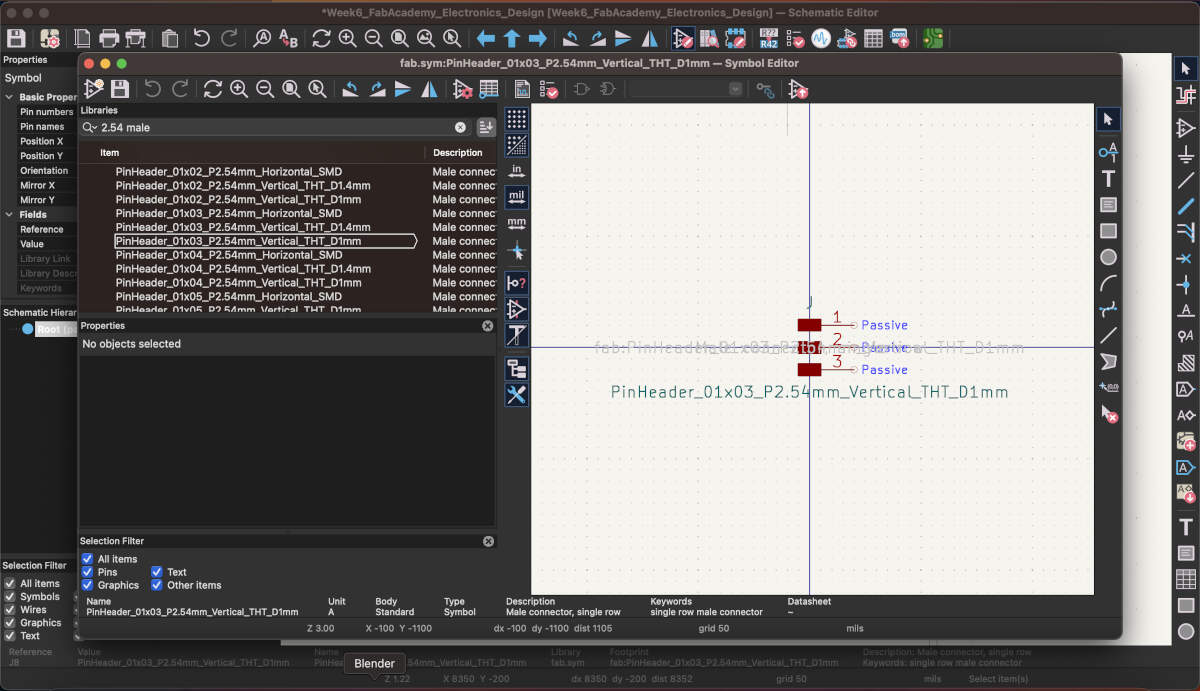Navigate back with the left blue arrow
The width and height of the screenshot is (1200, 691).
(x=486, y=39)
